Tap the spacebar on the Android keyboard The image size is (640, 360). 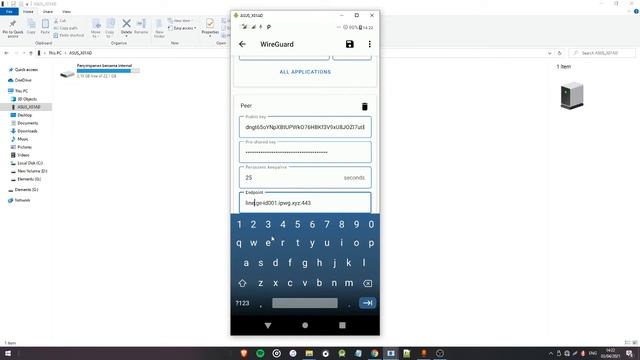point(304,303)
